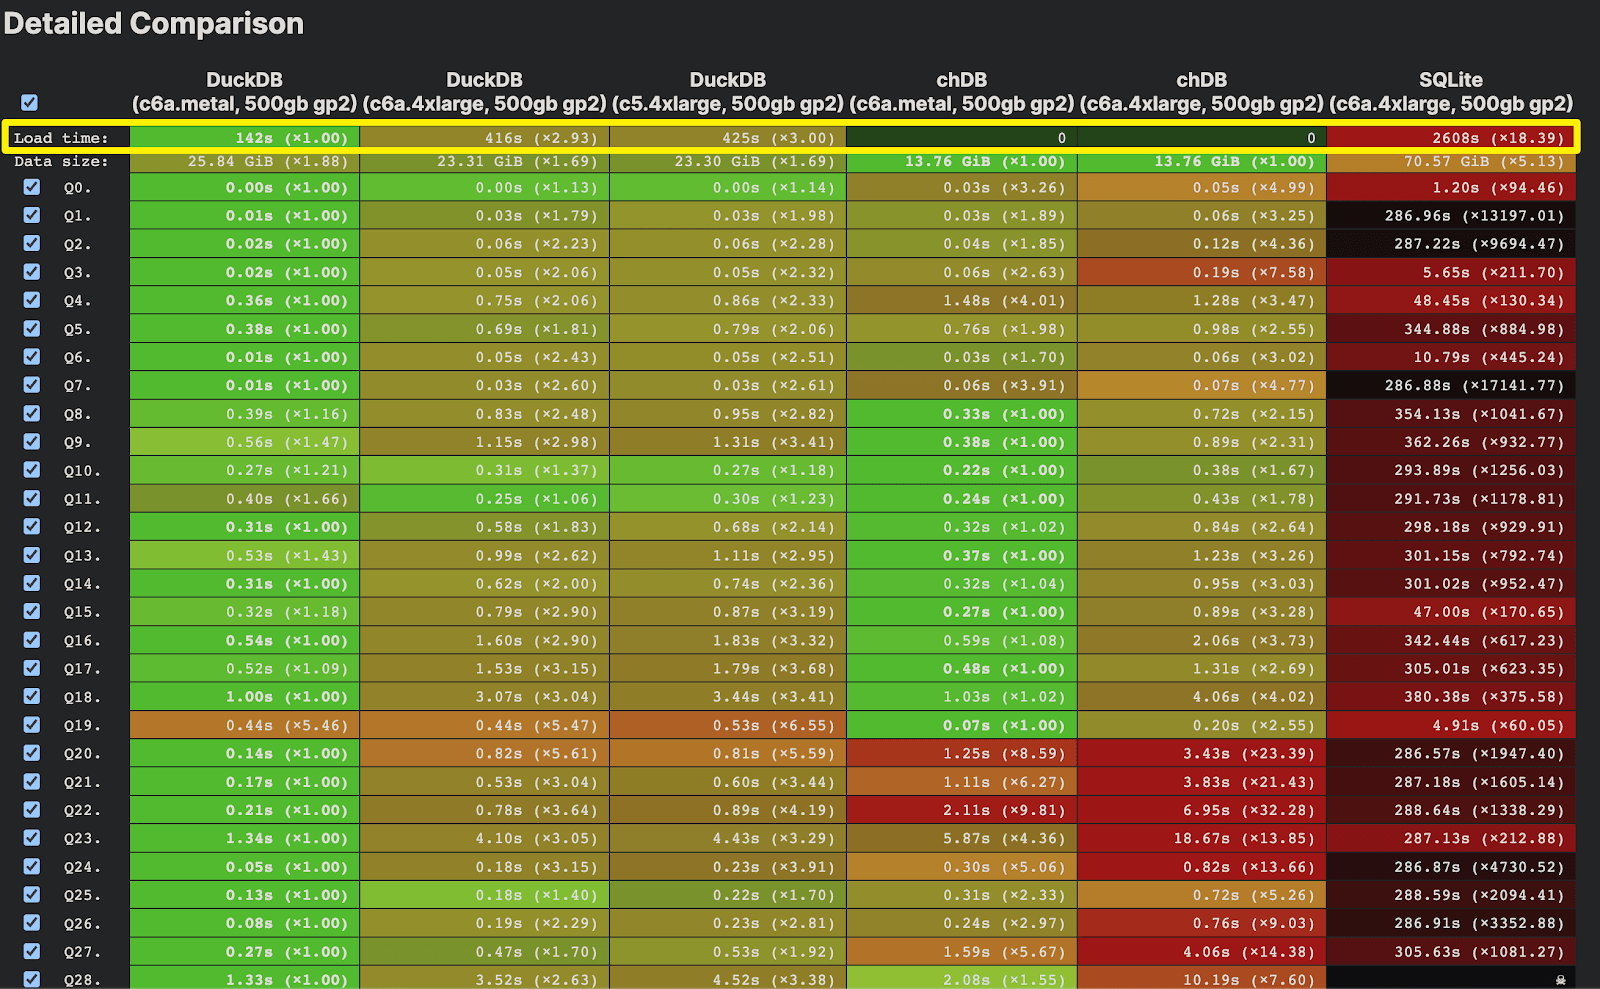Screen dimensions: 1600x989
Task: Select the SQLite c6a.4xlarge column header
Action: click(x=1450, y=92)
